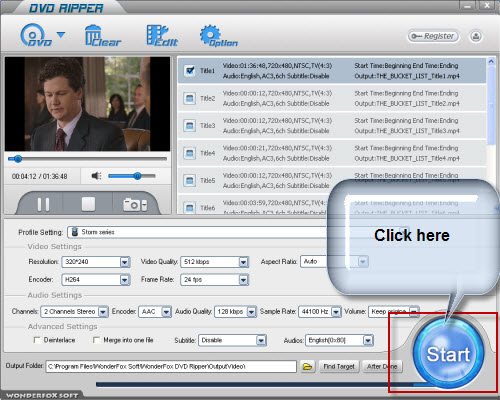Expand the Audios English dropdown

pos(368,340)
